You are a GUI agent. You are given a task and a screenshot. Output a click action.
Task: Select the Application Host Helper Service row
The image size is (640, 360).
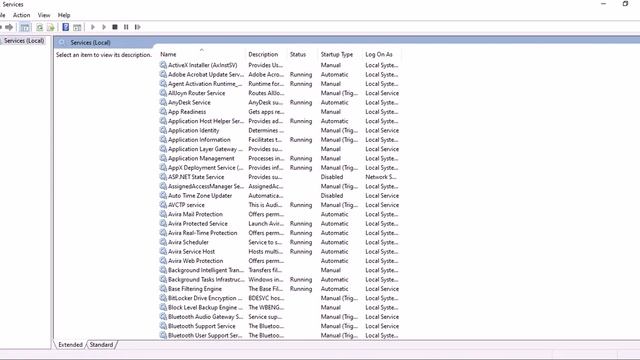[x=279, y=121]
